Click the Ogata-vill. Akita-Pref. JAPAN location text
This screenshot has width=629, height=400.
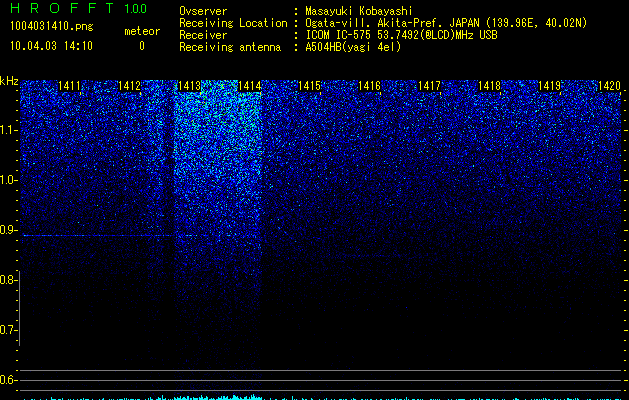pos(446,23)
